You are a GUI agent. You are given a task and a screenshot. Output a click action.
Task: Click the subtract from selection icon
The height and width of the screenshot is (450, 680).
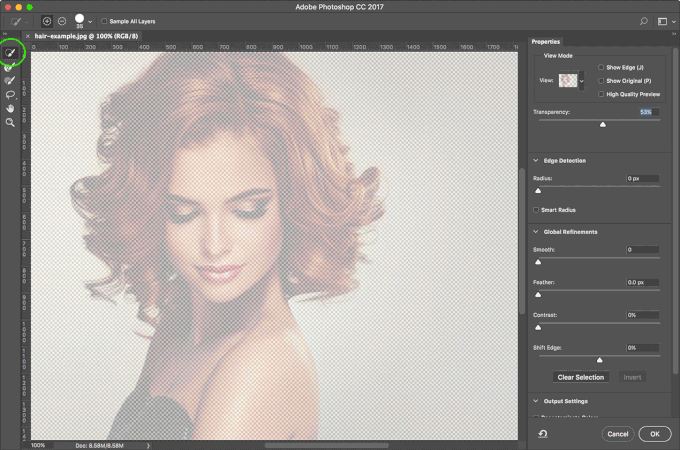click(62, 20)
